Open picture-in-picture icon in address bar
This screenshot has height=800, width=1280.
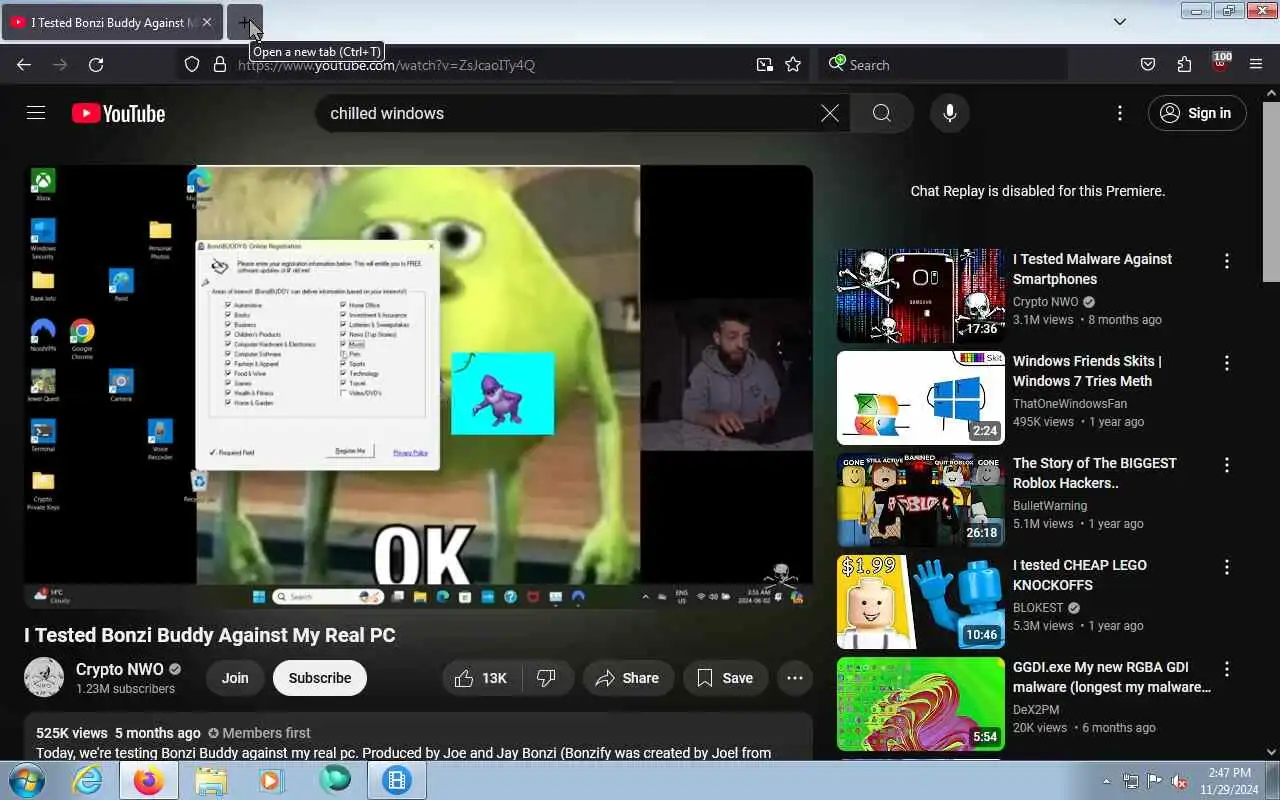[765, 65]
